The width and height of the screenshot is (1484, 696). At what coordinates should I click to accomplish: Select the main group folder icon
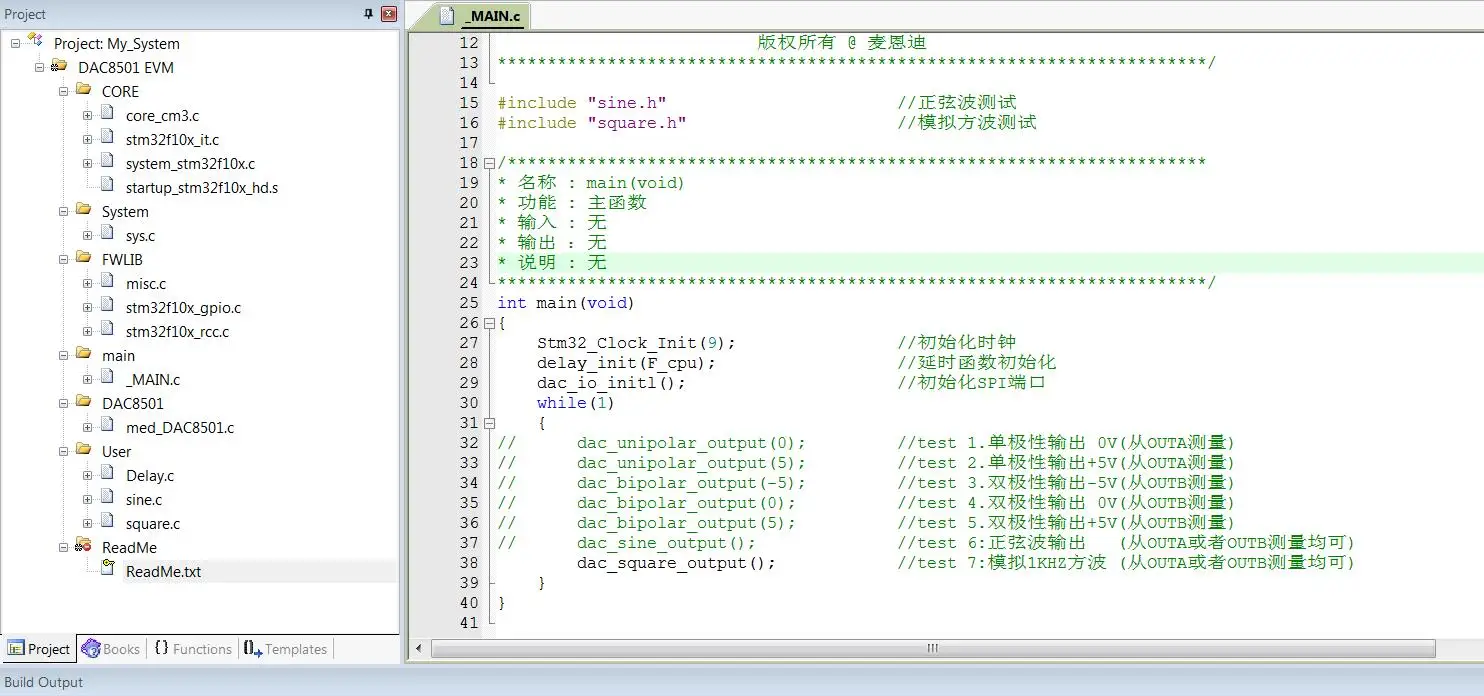point(84,354)
